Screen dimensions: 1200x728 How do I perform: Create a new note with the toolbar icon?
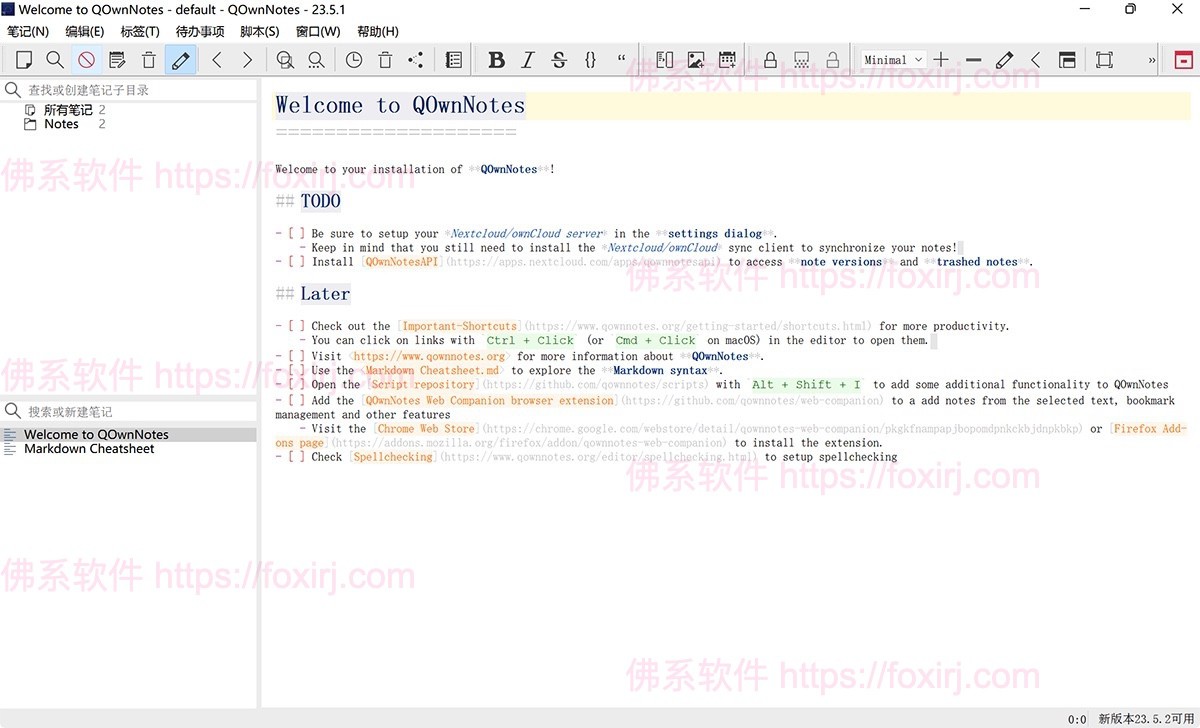point(24,59)
